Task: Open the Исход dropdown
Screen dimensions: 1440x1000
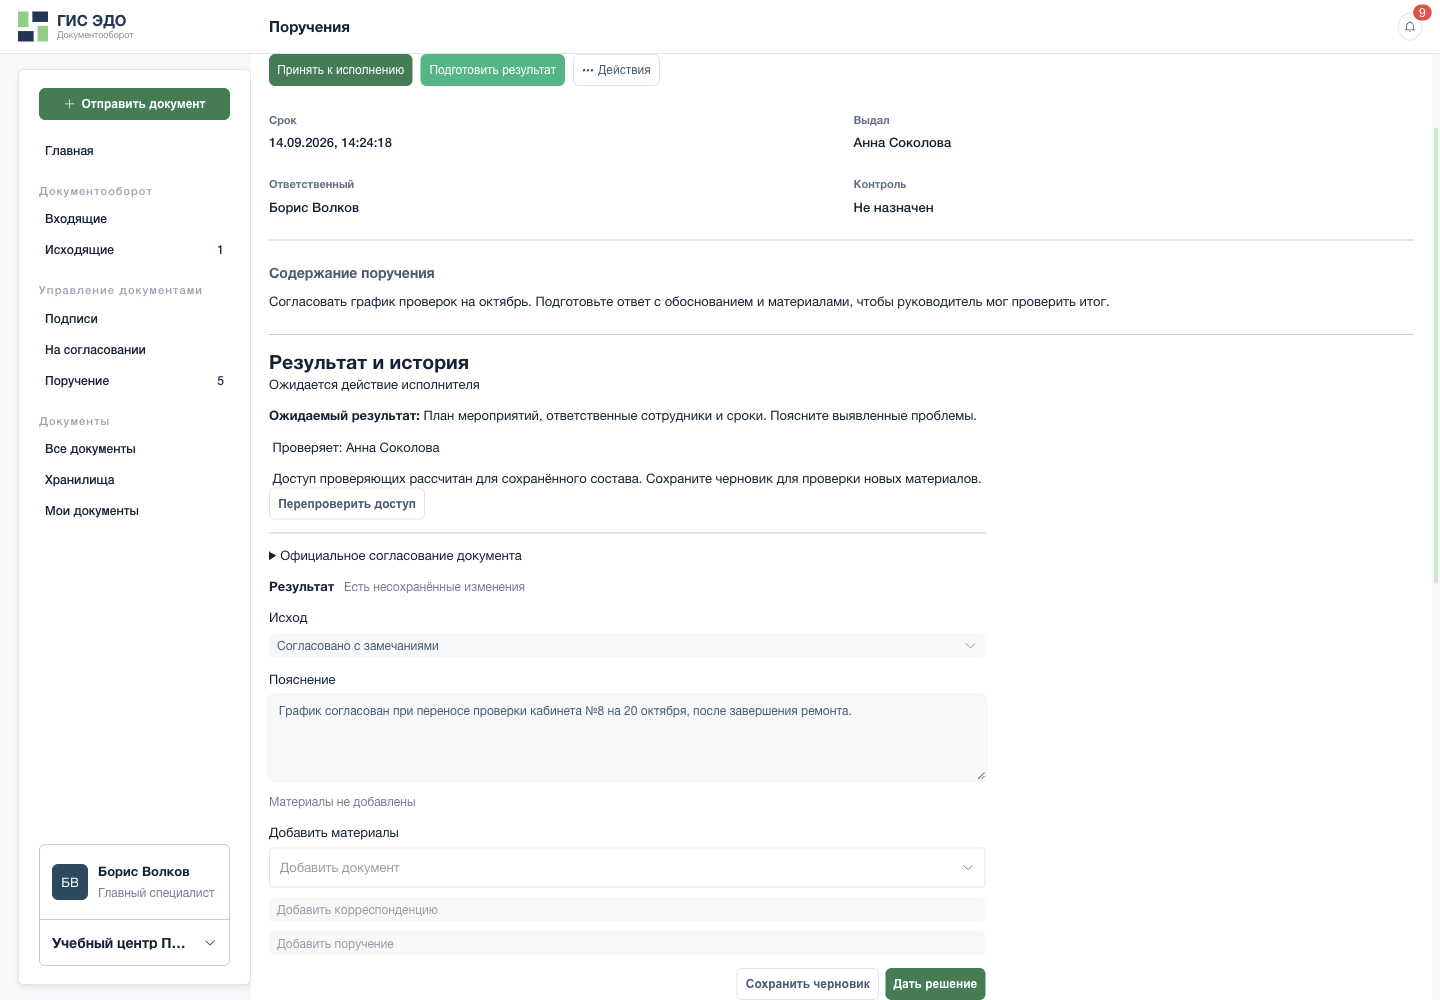Action: coord(627,646)
